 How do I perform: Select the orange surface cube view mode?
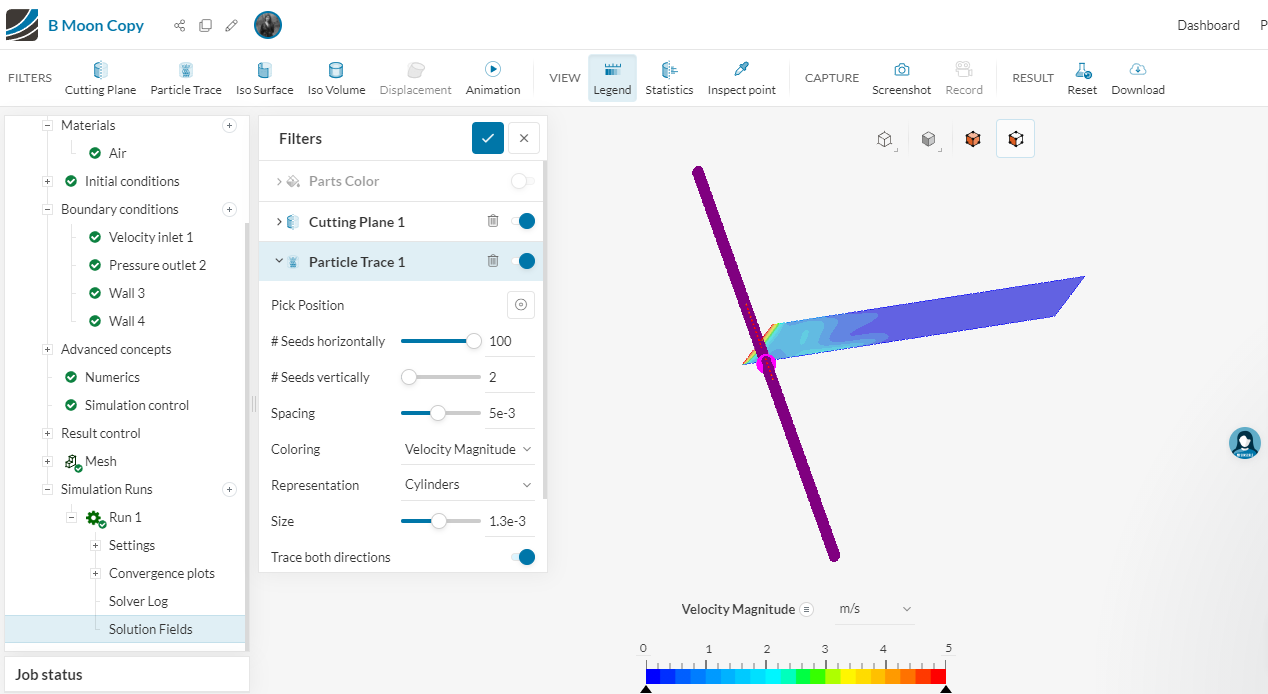[973, 139]
